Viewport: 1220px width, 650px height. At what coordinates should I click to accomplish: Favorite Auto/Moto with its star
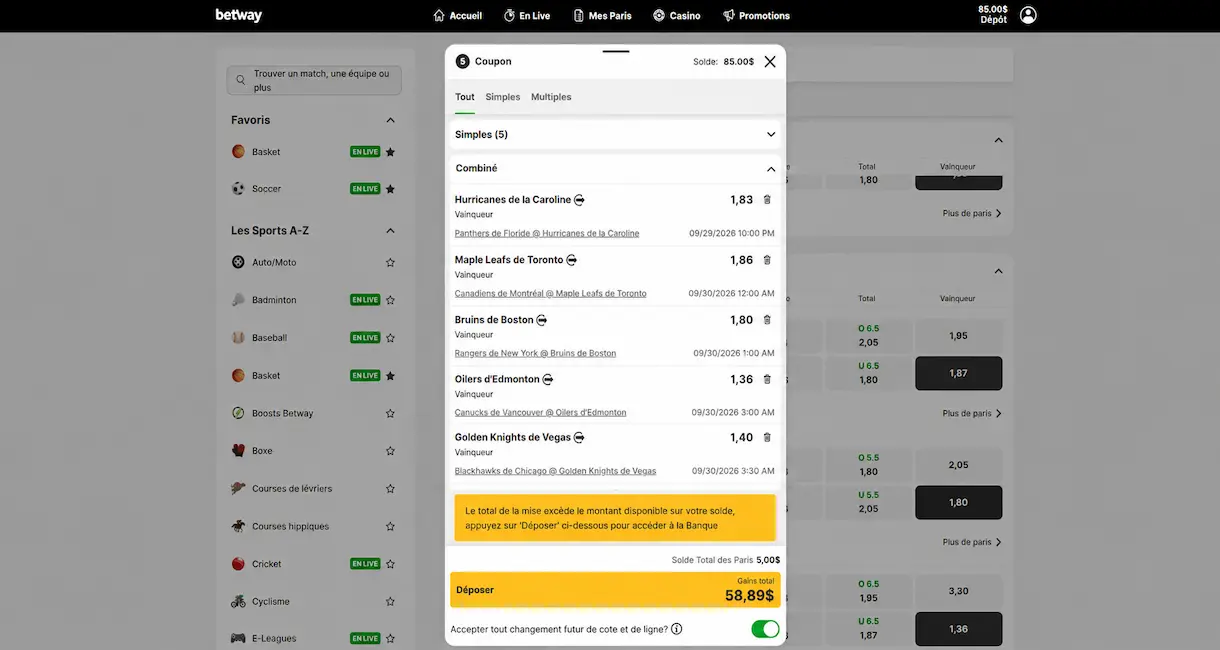(x=390, y=262)
